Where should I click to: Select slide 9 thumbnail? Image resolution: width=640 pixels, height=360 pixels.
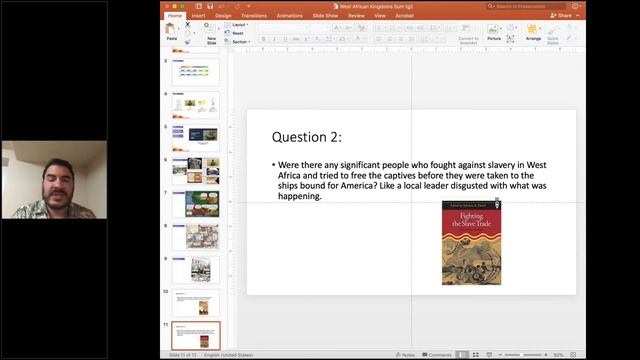(x=196, y=270)
